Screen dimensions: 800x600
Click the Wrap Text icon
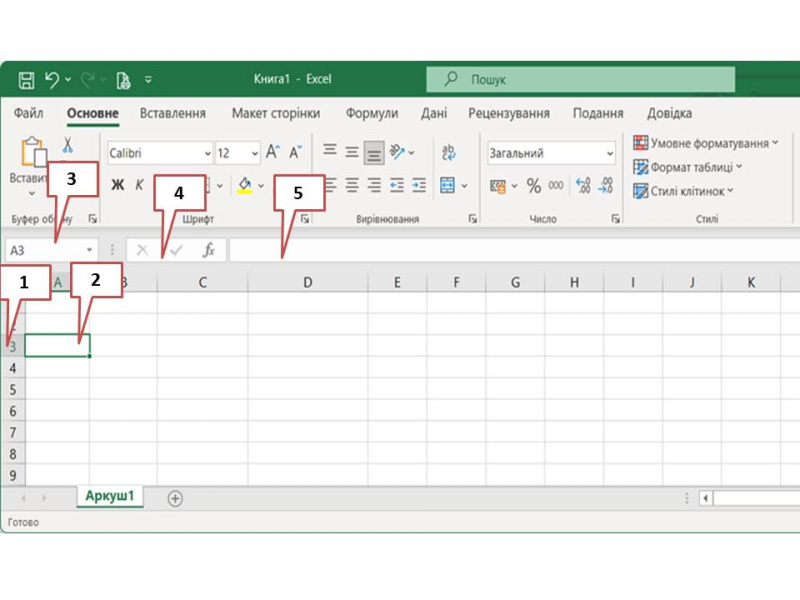coord(448,153)
